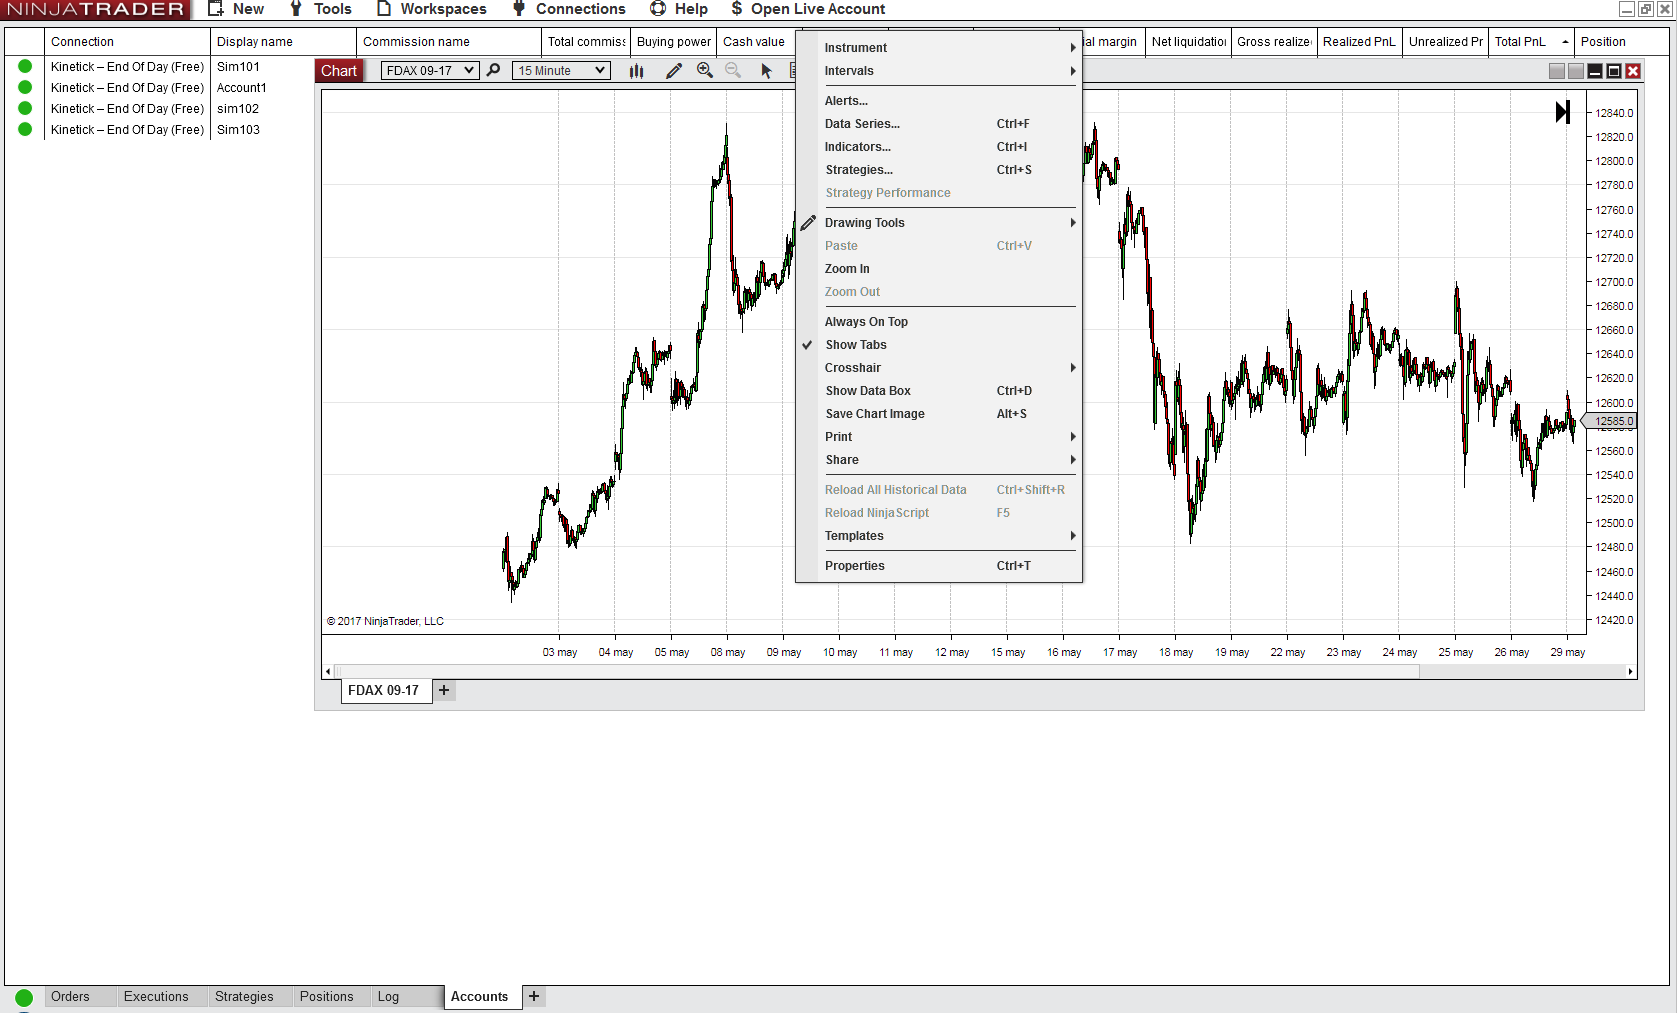Add a new chart tab with plus button
Screen dimensions: 1677x1013
click(444, 690)
